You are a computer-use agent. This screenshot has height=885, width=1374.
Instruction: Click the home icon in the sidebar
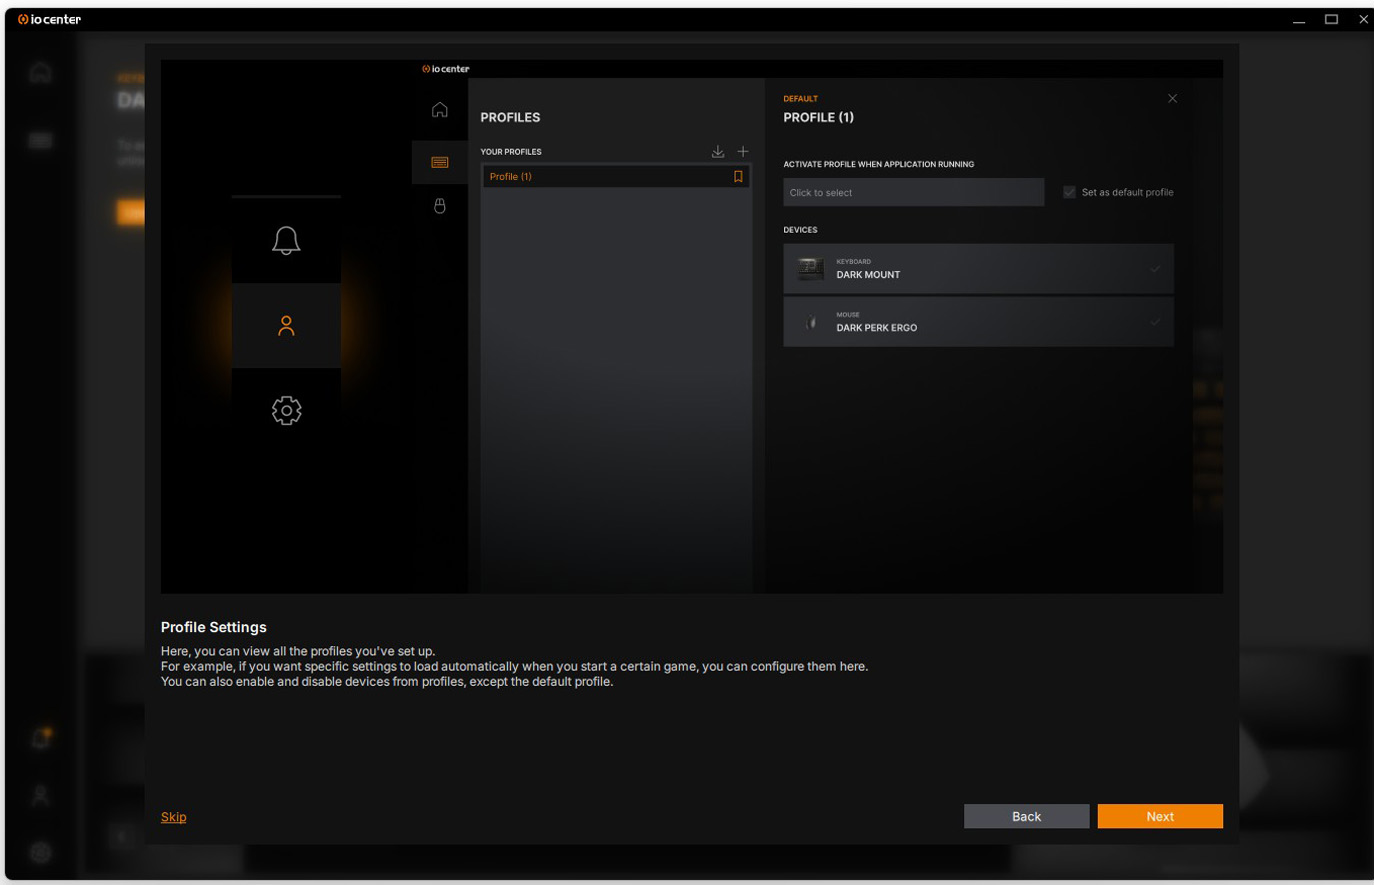(440, 110)
